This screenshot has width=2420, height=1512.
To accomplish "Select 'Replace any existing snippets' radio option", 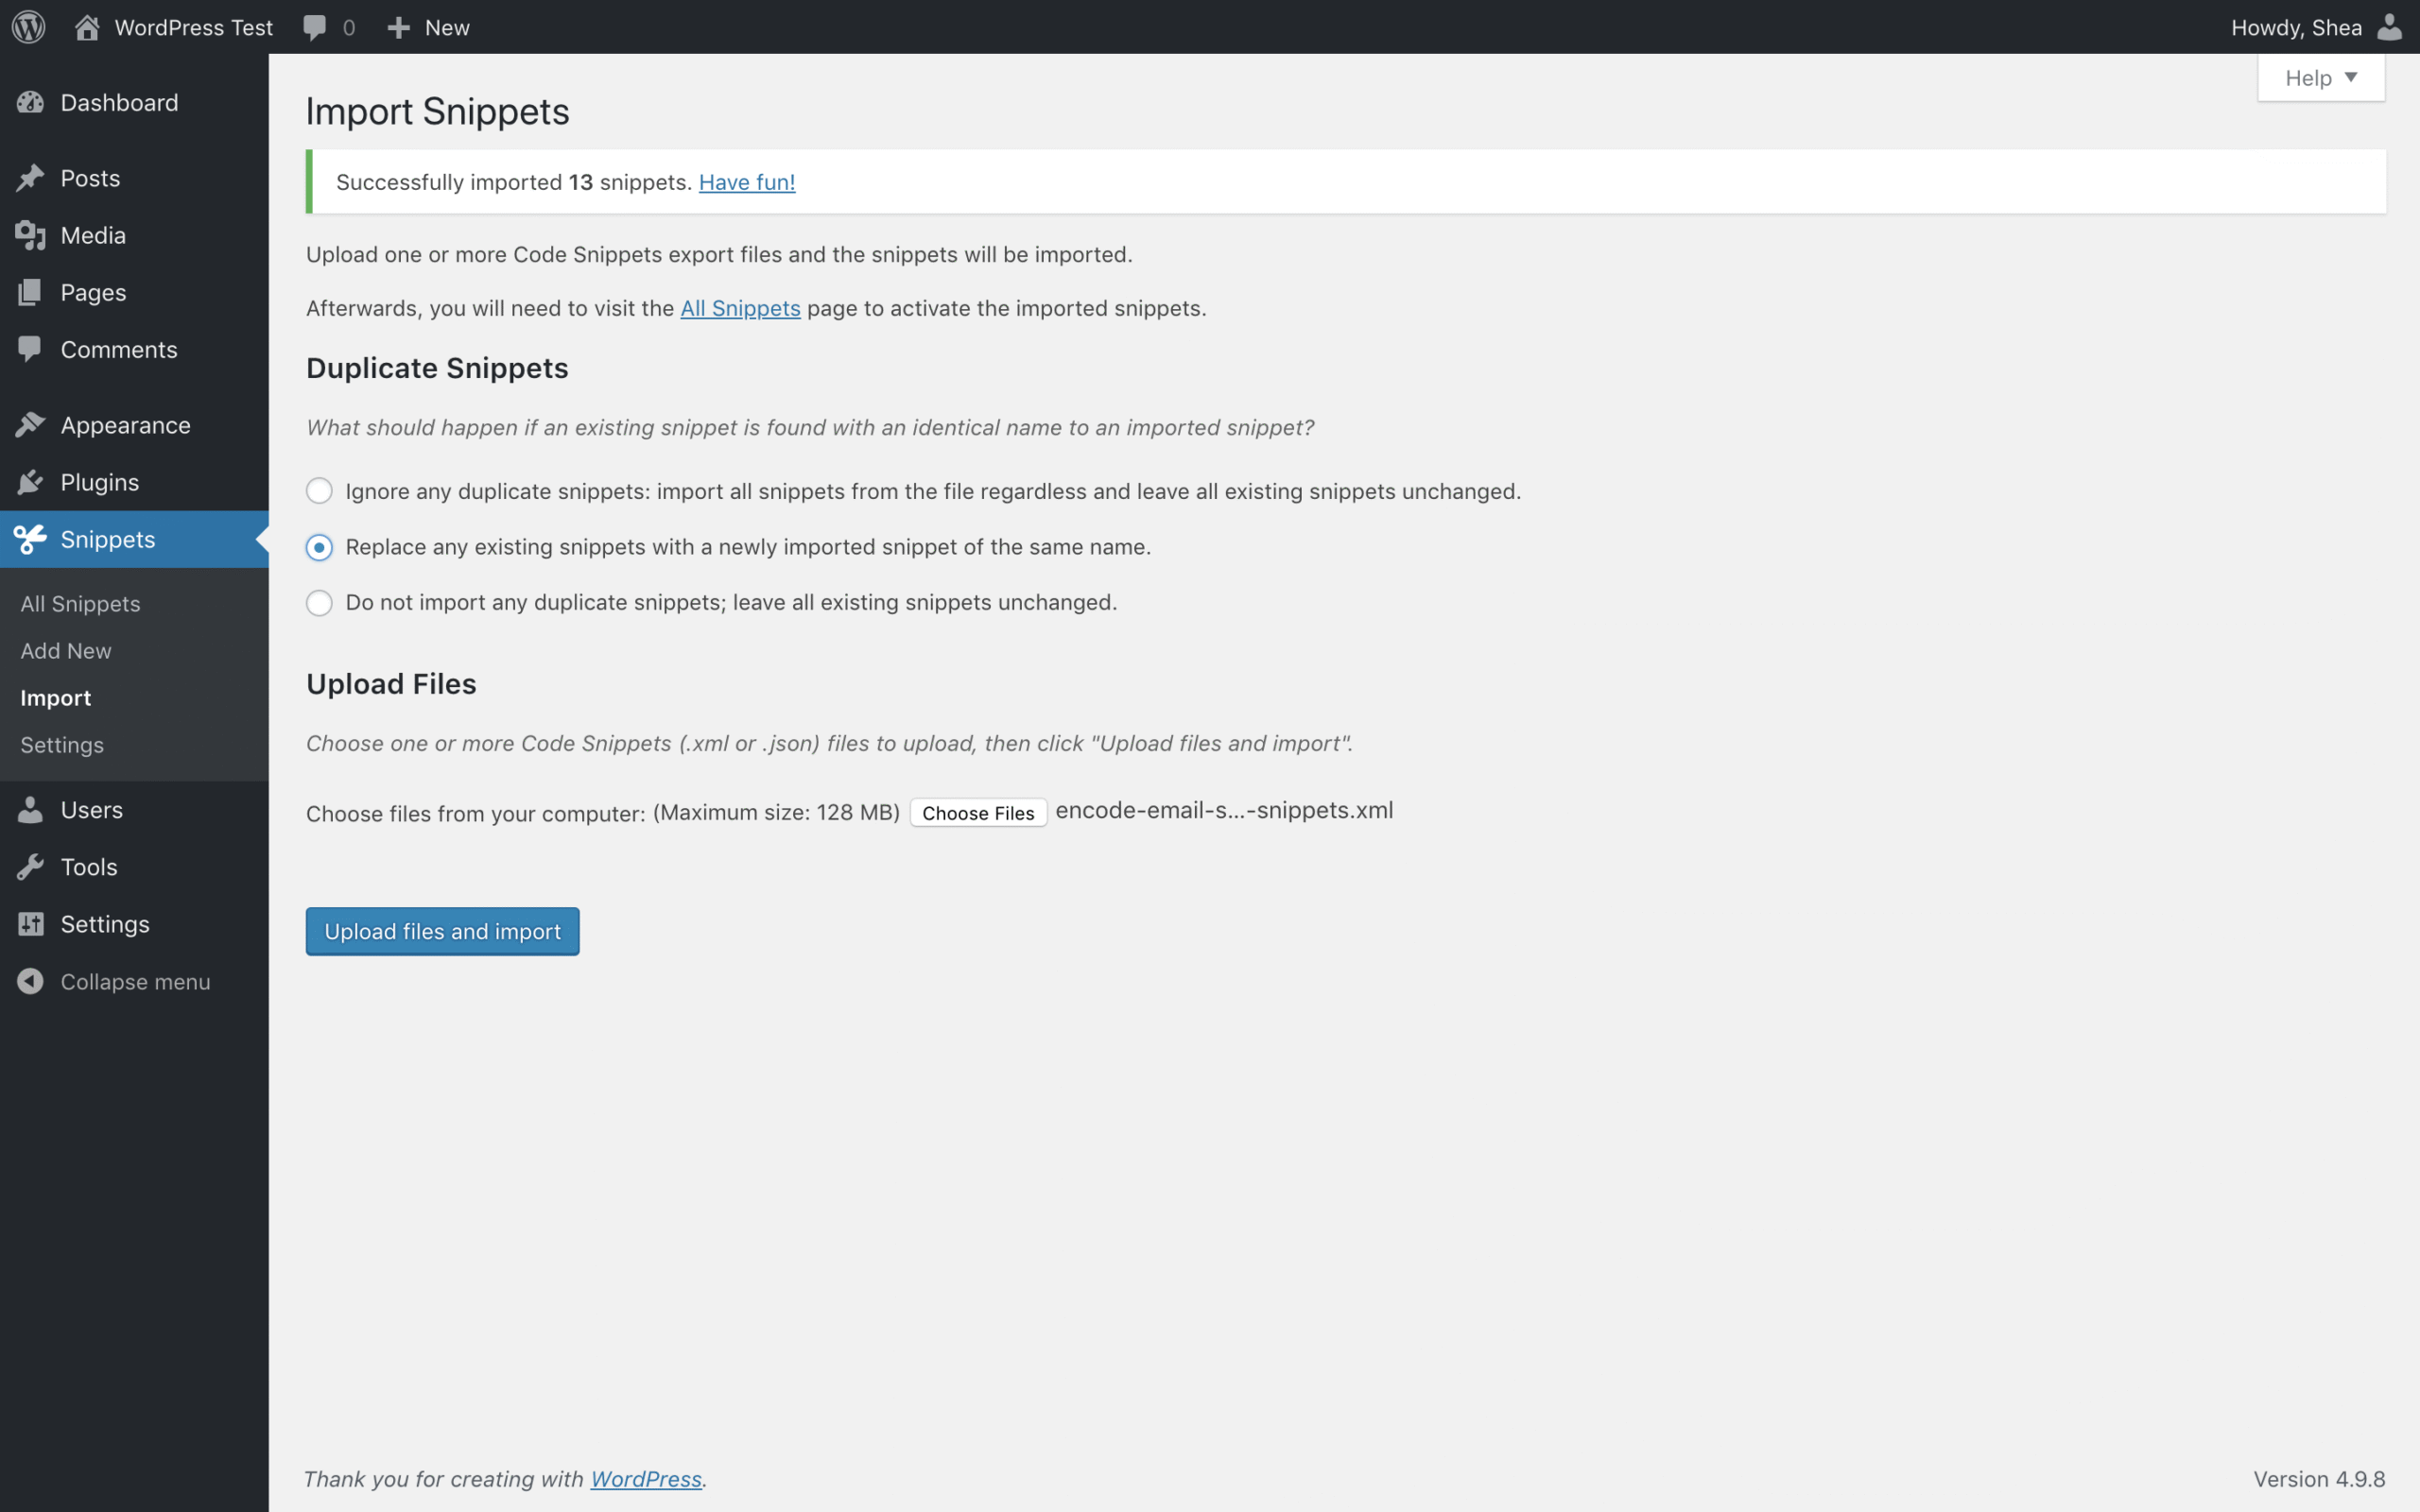I will click(319, 547).
